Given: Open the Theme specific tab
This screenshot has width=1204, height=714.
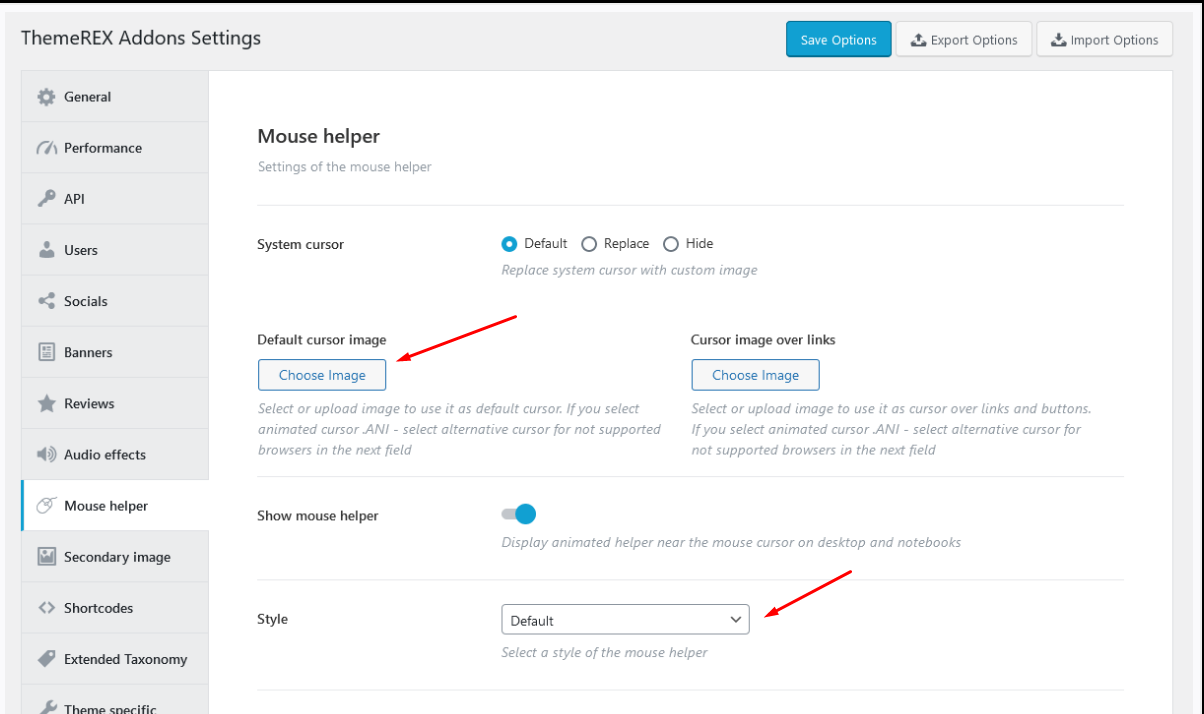Looking at the screenshot, I should point(115,700).
